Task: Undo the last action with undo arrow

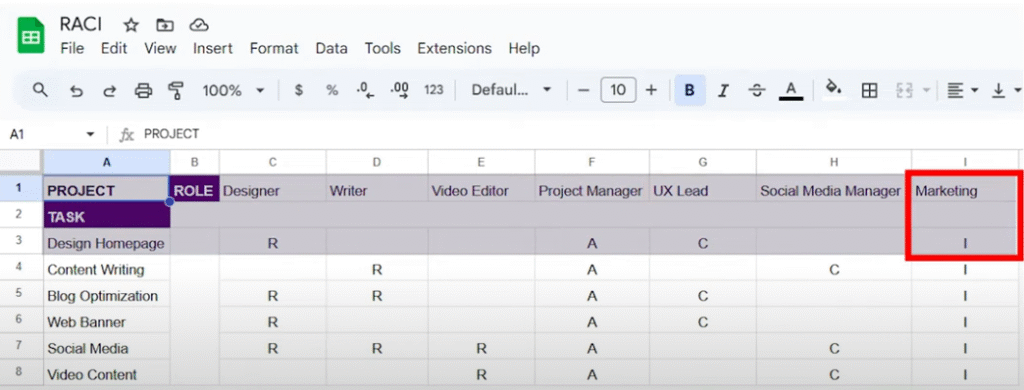Action: point(76,91)
